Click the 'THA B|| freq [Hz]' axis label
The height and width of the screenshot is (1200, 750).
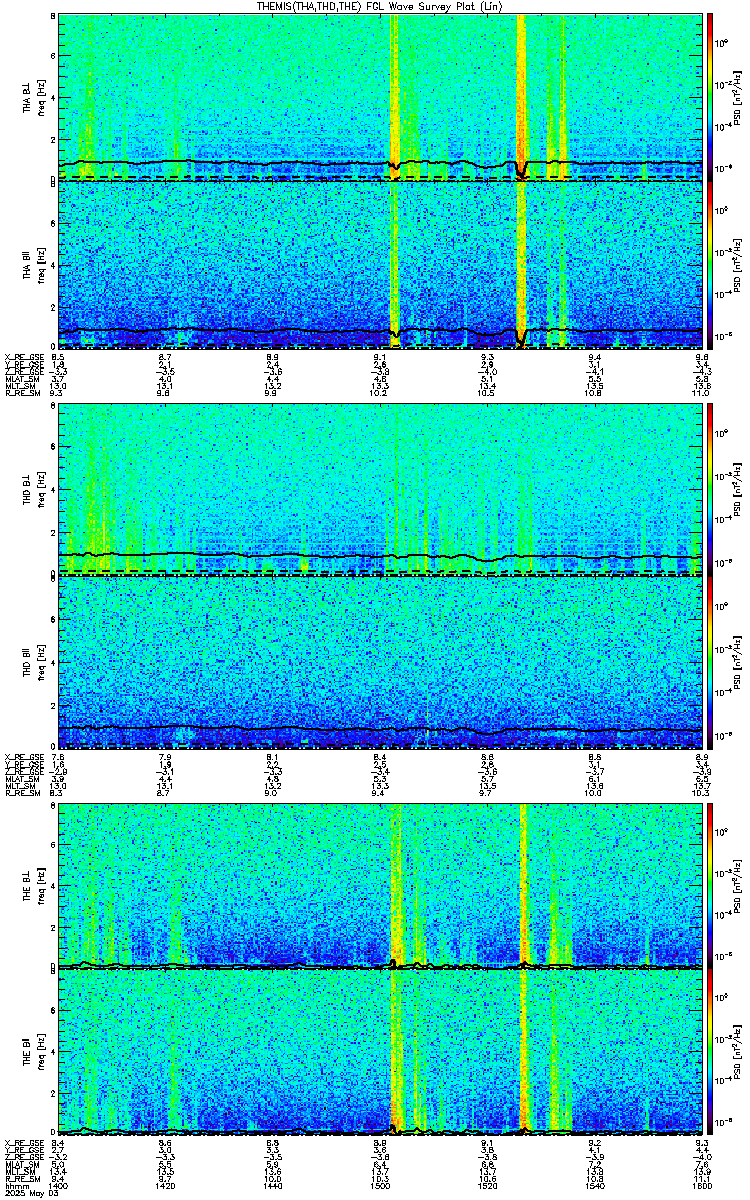click(x=33, y=265)
